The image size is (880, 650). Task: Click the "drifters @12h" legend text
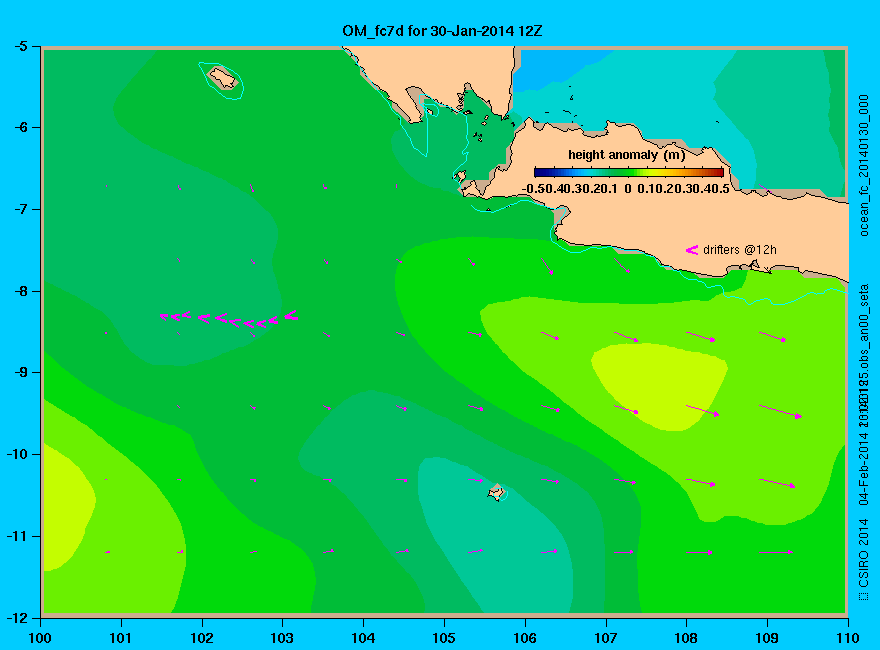740,250
